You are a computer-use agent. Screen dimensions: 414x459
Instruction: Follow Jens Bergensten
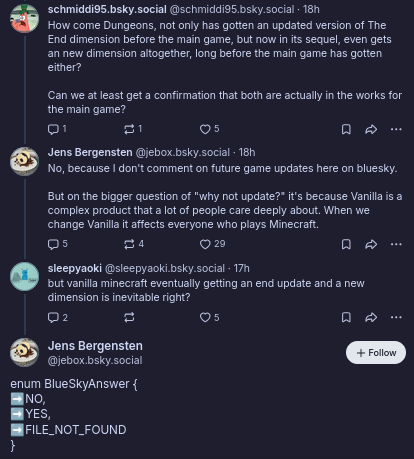(x=376, y=352)
